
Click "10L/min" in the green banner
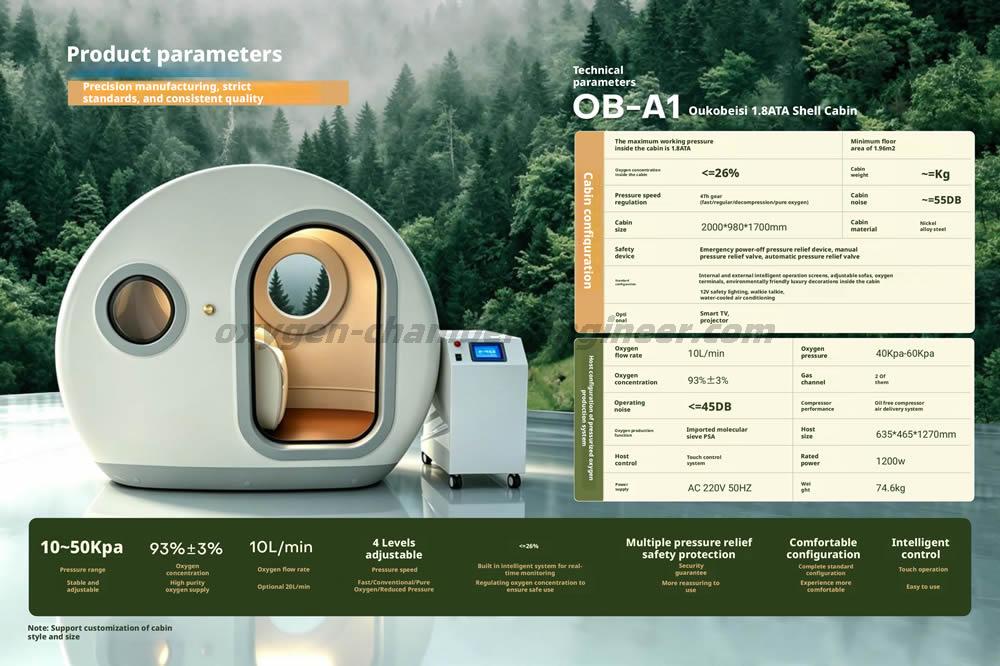tap(281, 547)
